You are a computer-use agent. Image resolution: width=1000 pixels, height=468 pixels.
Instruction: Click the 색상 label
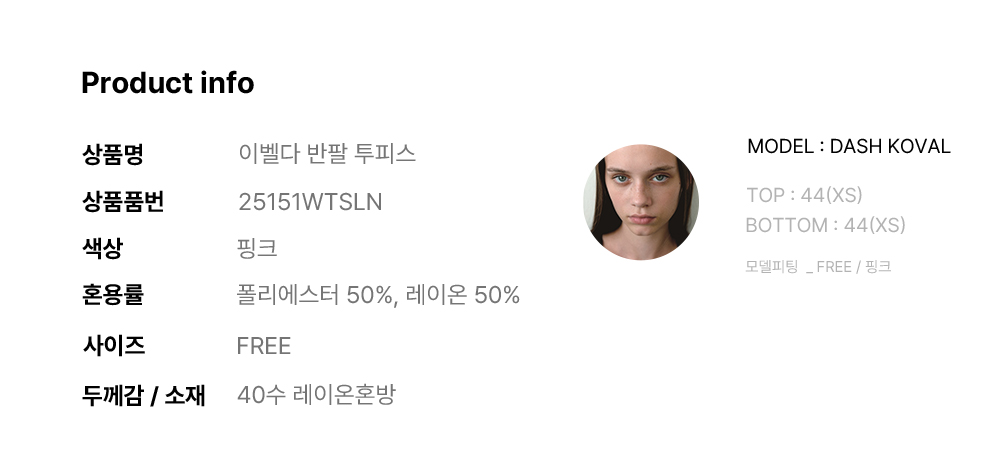(x=102, y=248)
